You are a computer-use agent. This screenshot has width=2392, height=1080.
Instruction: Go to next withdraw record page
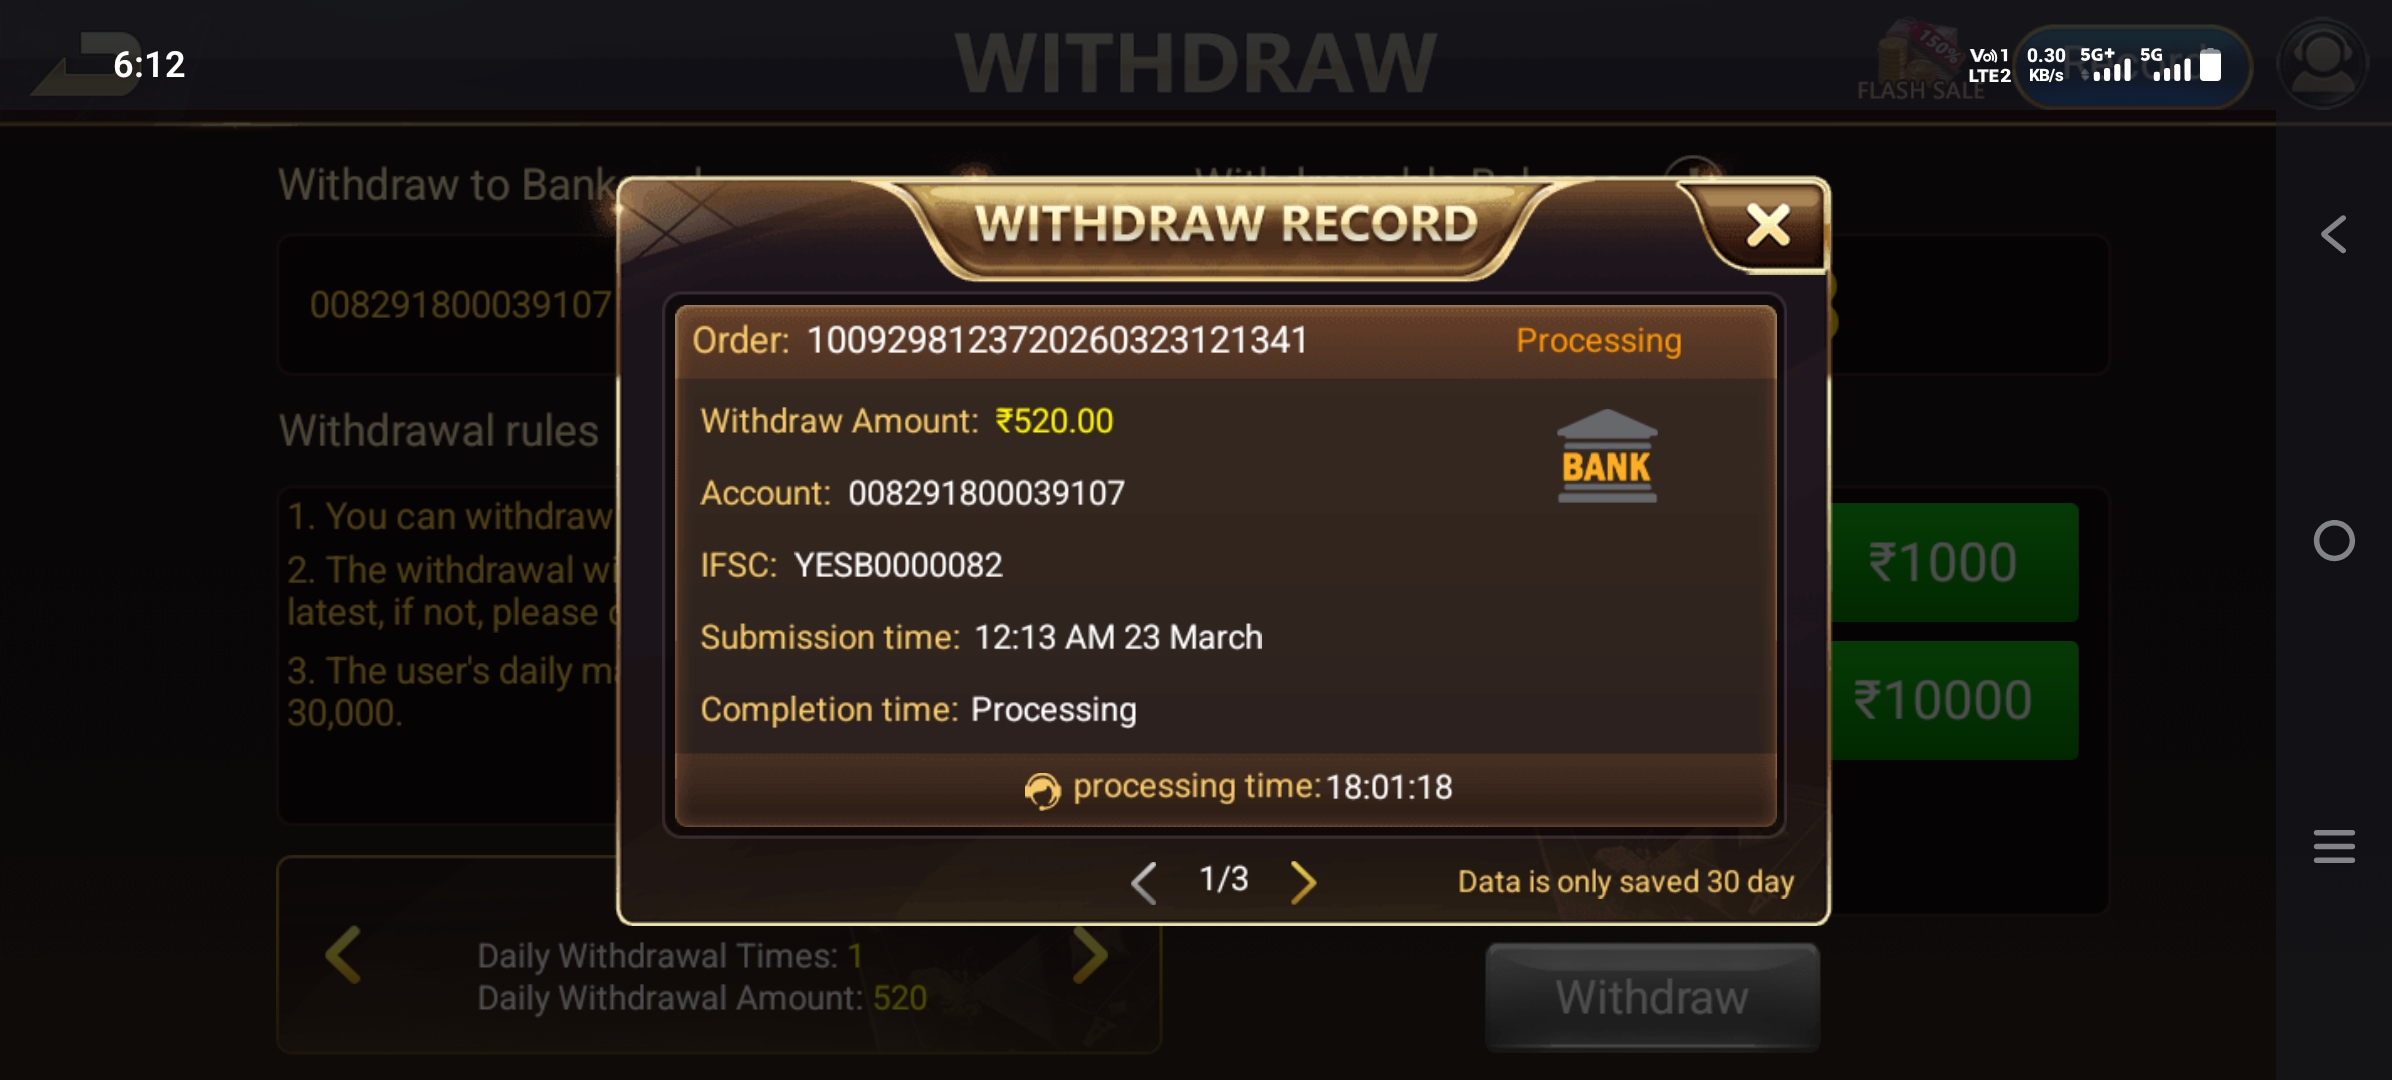(1302, 882)
